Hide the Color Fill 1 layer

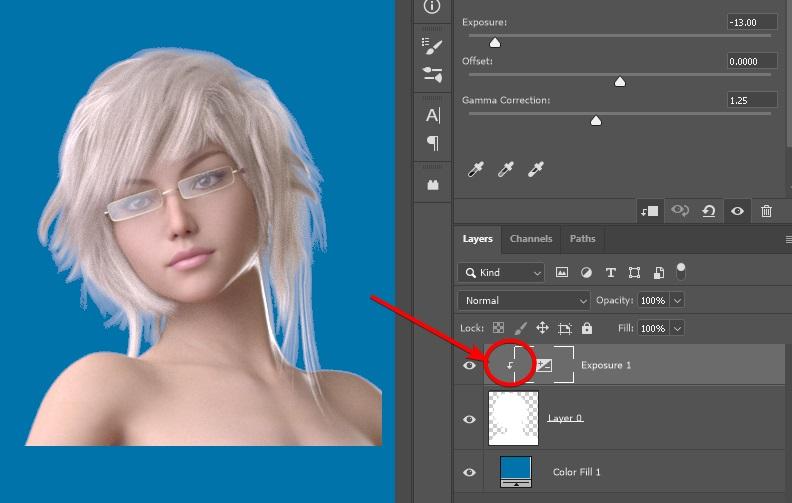pyautogui.click(x=469, y=472)
